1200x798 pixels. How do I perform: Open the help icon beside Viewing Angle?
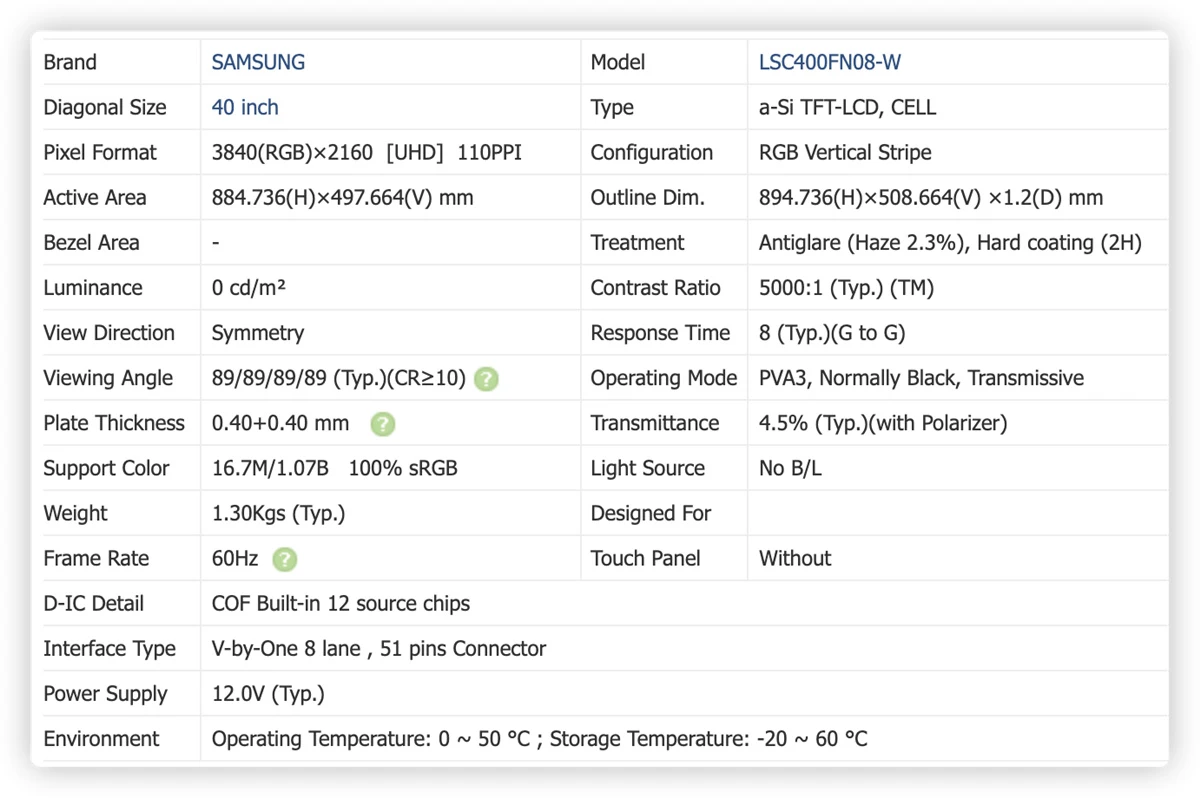click(x=486, y=379)
